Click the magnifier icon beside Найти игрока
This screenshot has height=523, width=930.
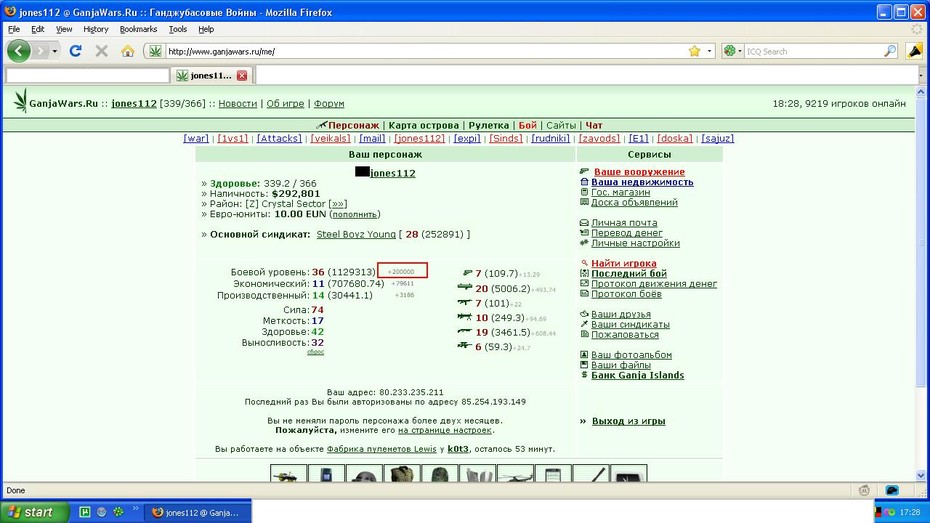click(584, 263)
